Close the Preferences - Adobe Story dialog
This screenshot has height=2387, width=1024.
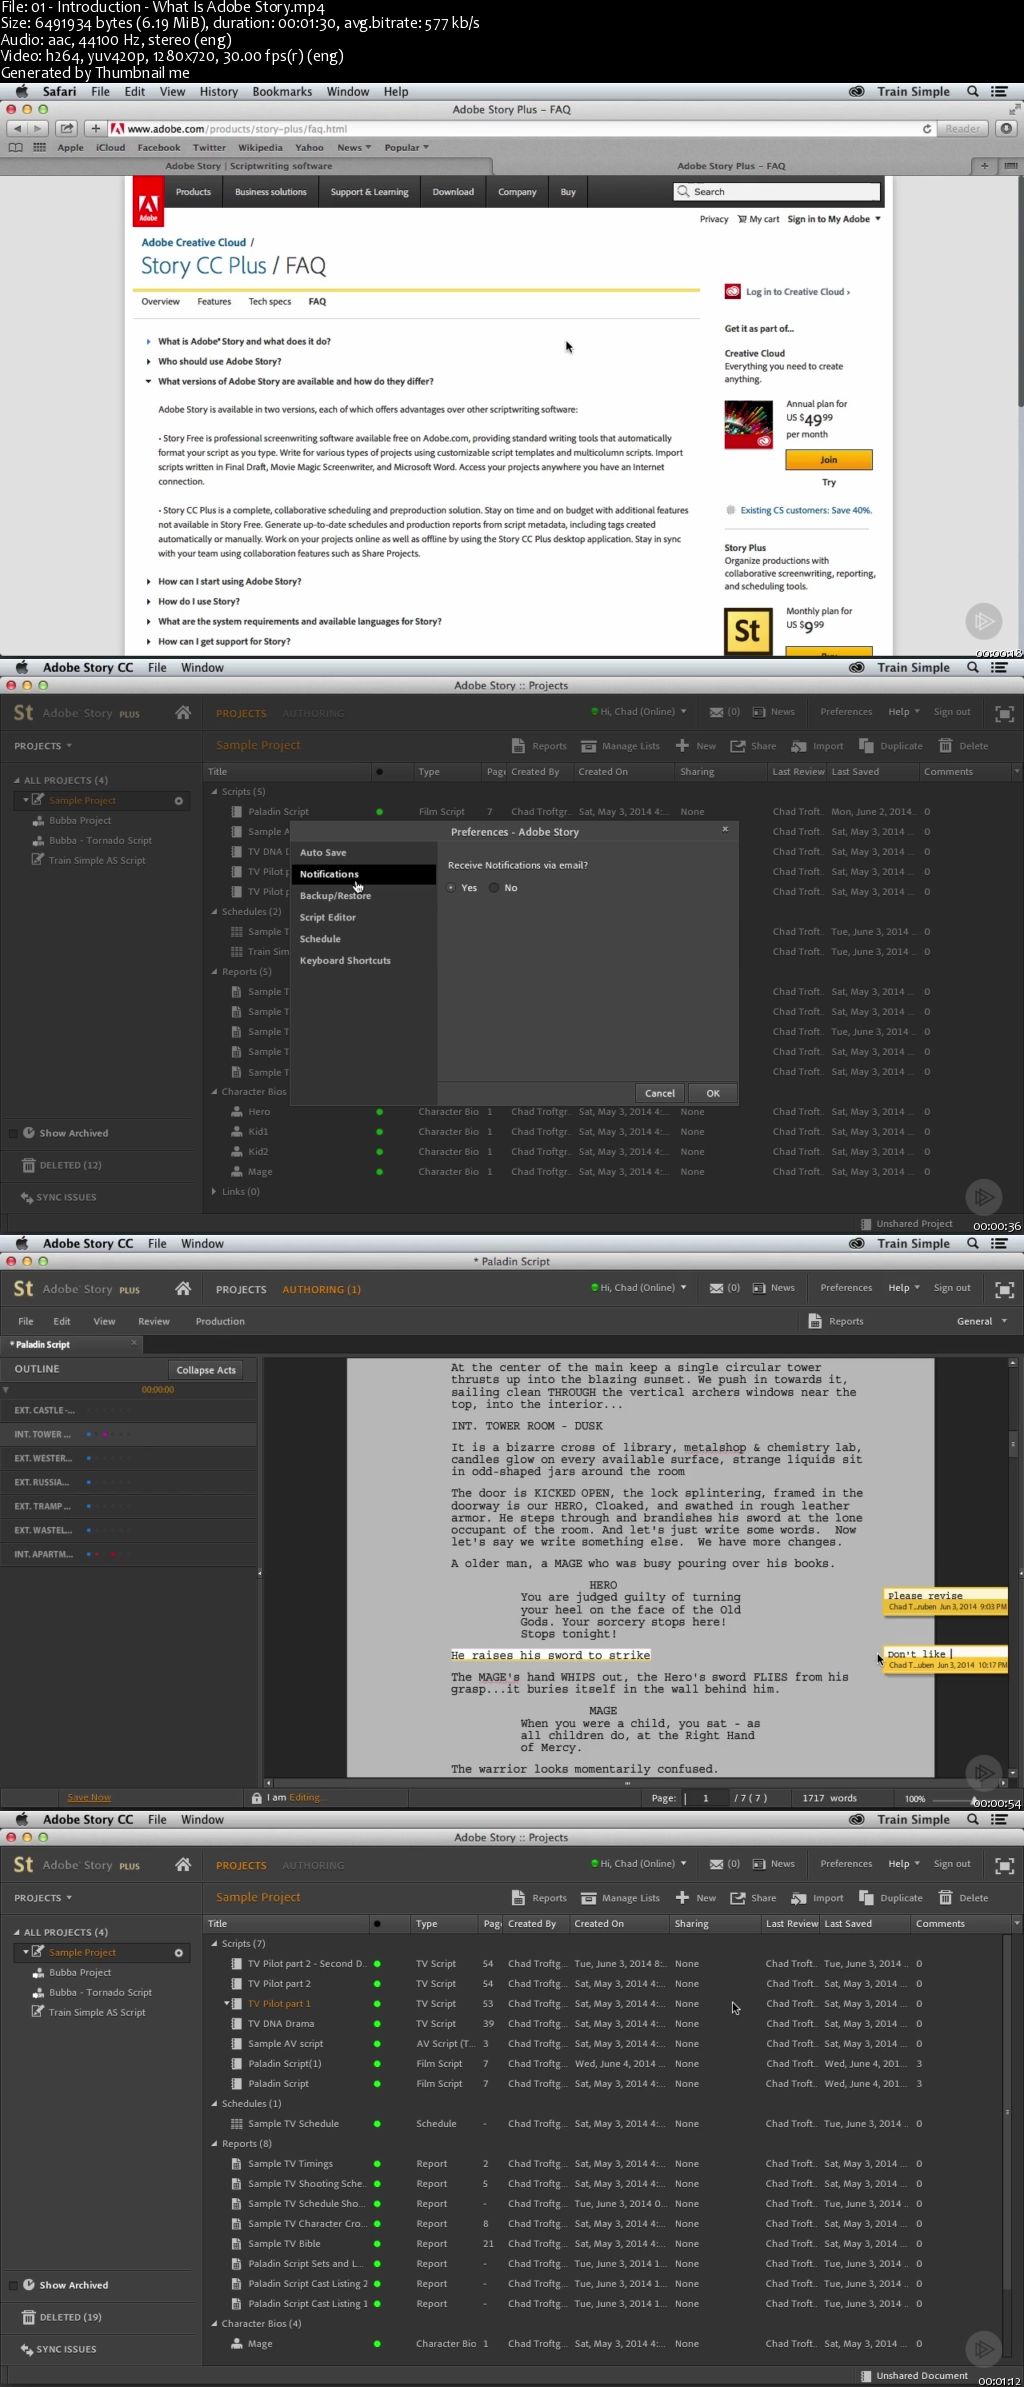tap(726, 829)
